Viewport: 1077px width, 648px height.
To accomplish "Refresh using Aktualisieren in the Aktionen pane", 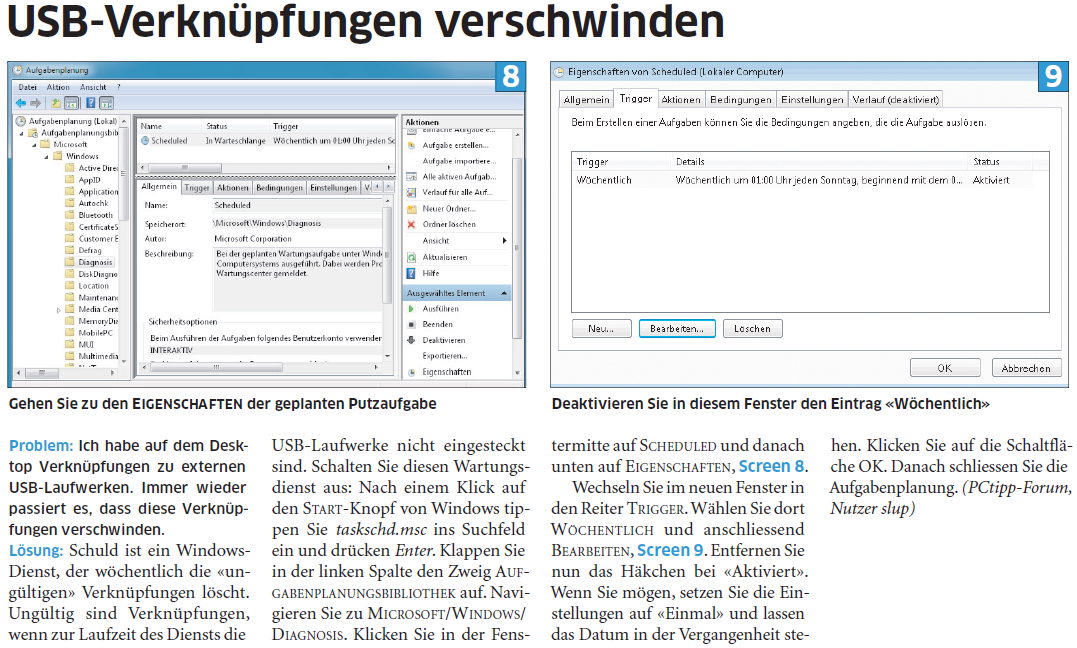I will coord(444,258).
